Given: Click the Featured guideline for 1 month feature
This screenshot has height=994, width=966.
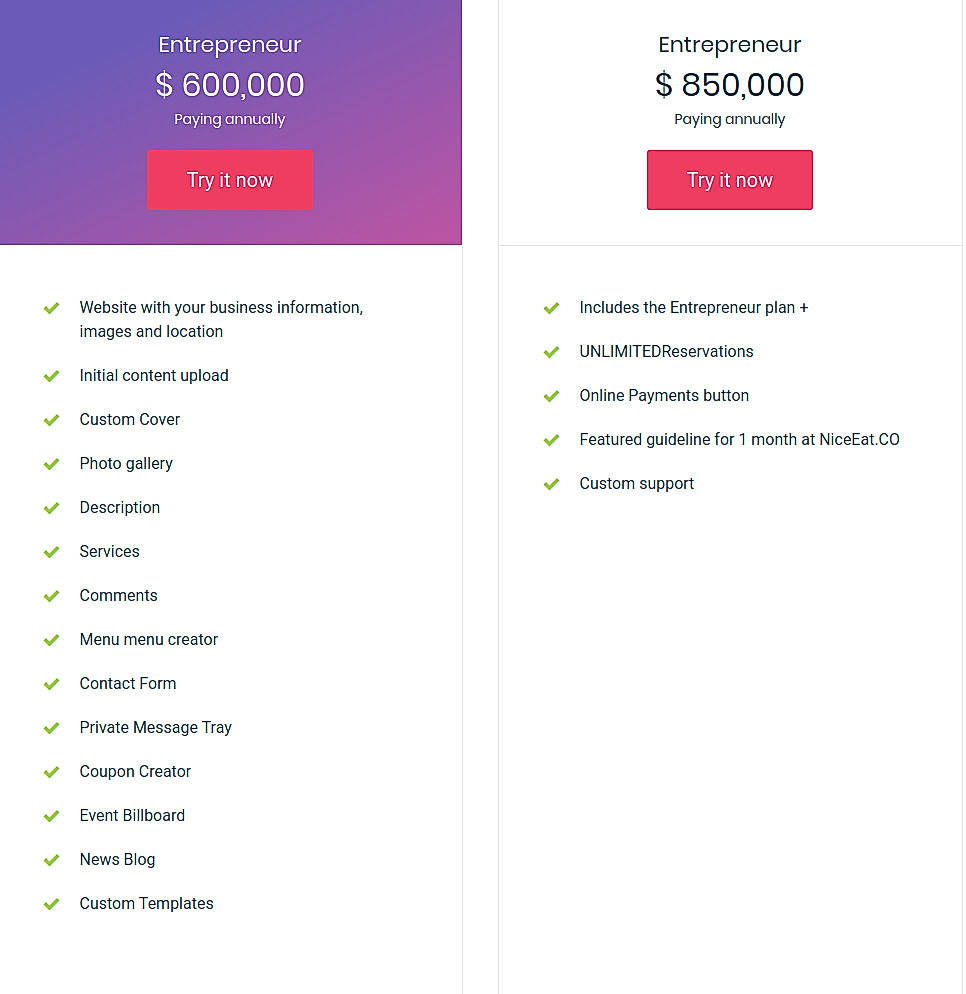Looking at the screenshot, I should [x=739, y=440].
